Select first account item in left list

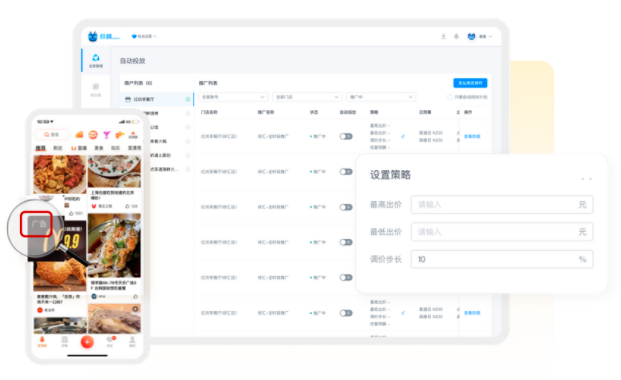click(x=157, y=99)
